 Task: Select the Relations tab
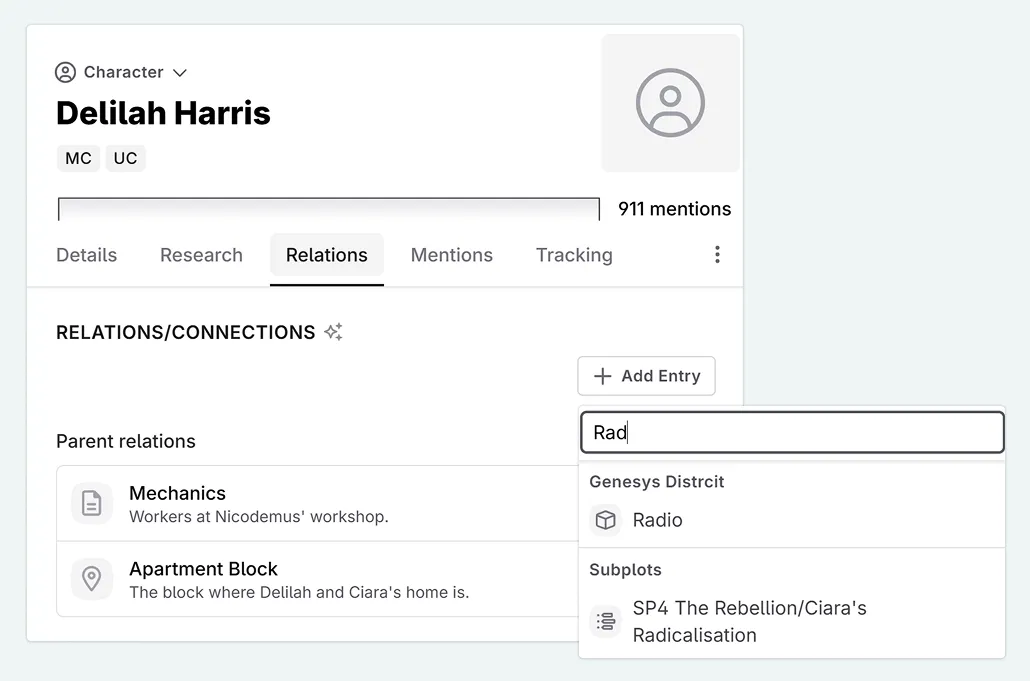coord(326,255)
